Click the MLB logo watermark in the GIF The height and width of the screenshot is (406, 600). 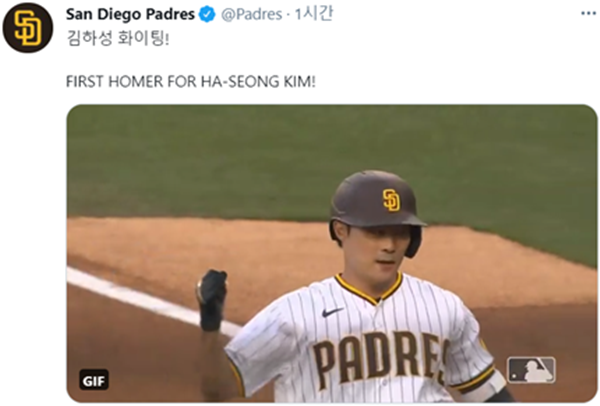(x=531, y=370)
